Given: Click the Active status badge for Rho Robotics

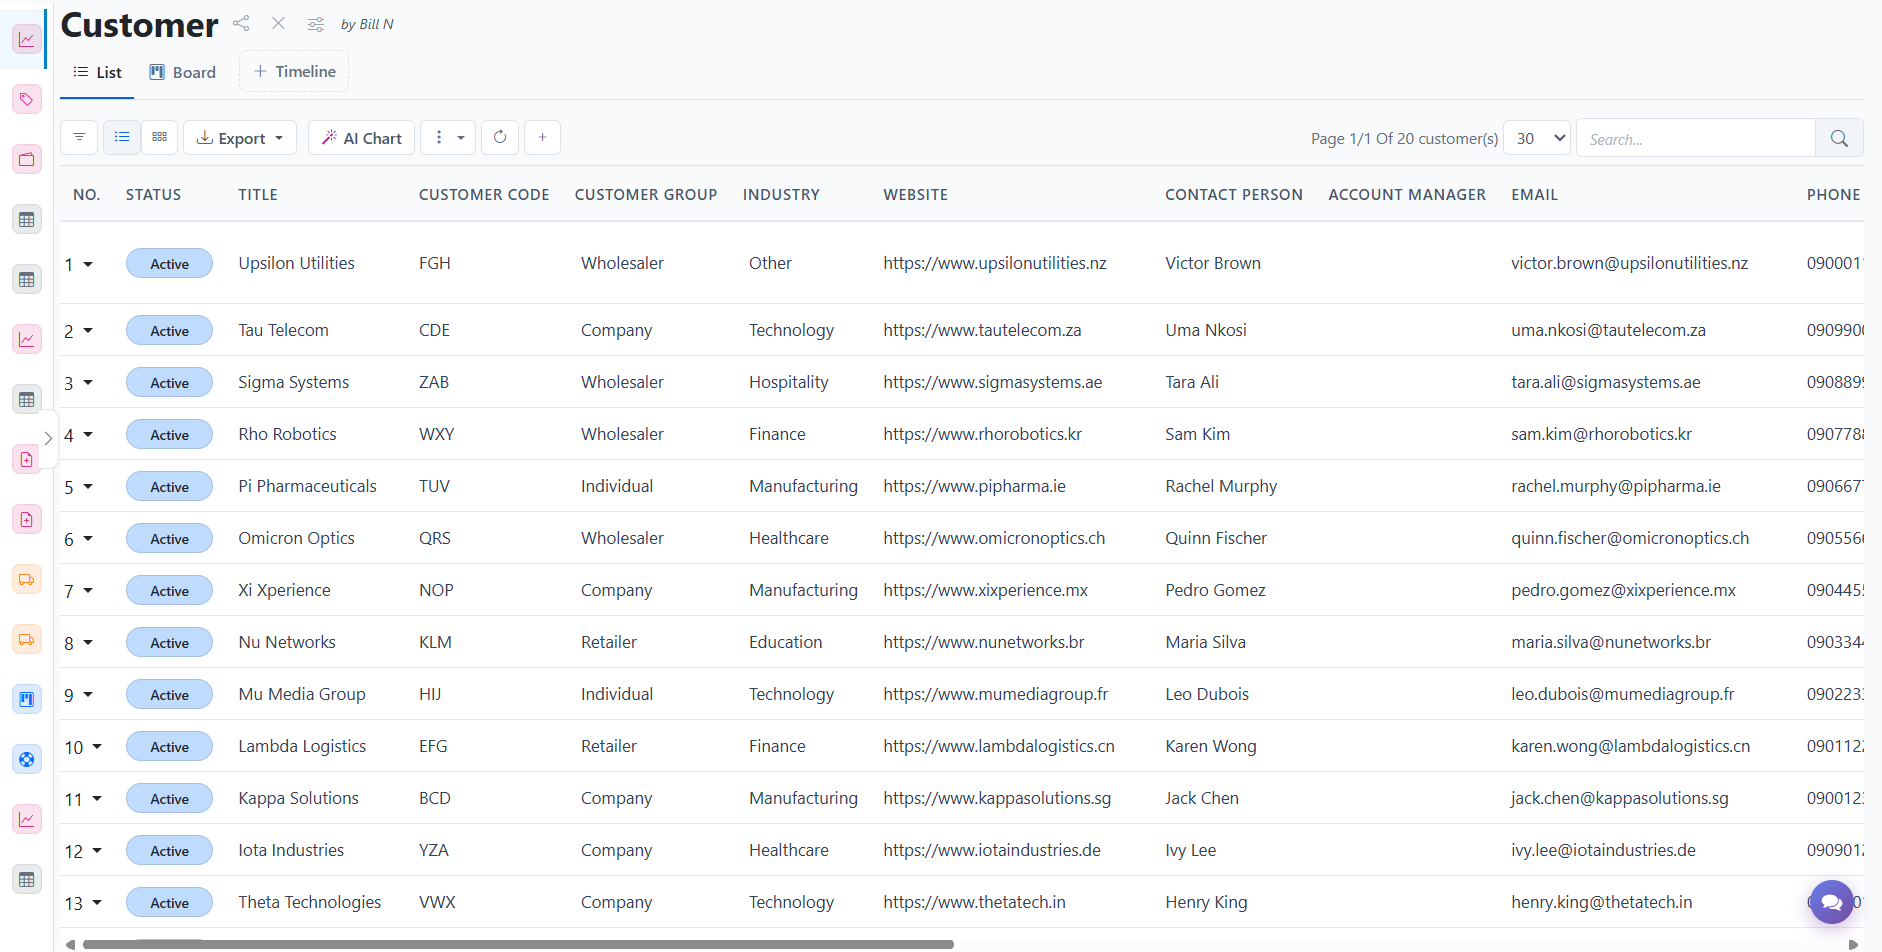Looking at the screenshot, I should [169, 434].
